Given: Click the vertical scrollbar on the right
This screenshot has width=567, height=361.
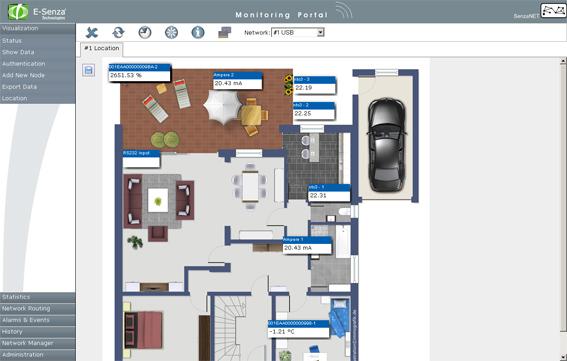Looking at the screenshot, I should (563, 209).
